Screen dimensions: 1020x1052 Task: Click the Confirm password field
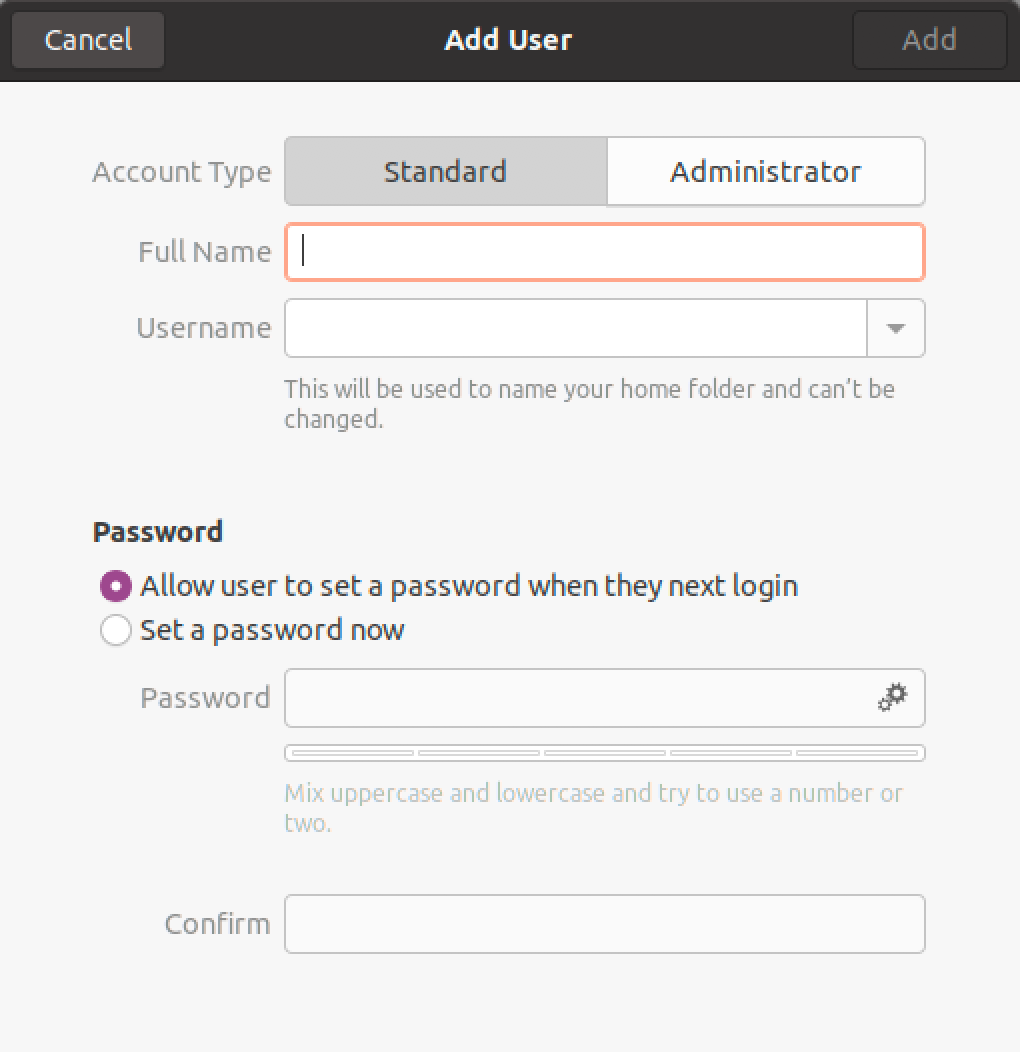(604, 923)
